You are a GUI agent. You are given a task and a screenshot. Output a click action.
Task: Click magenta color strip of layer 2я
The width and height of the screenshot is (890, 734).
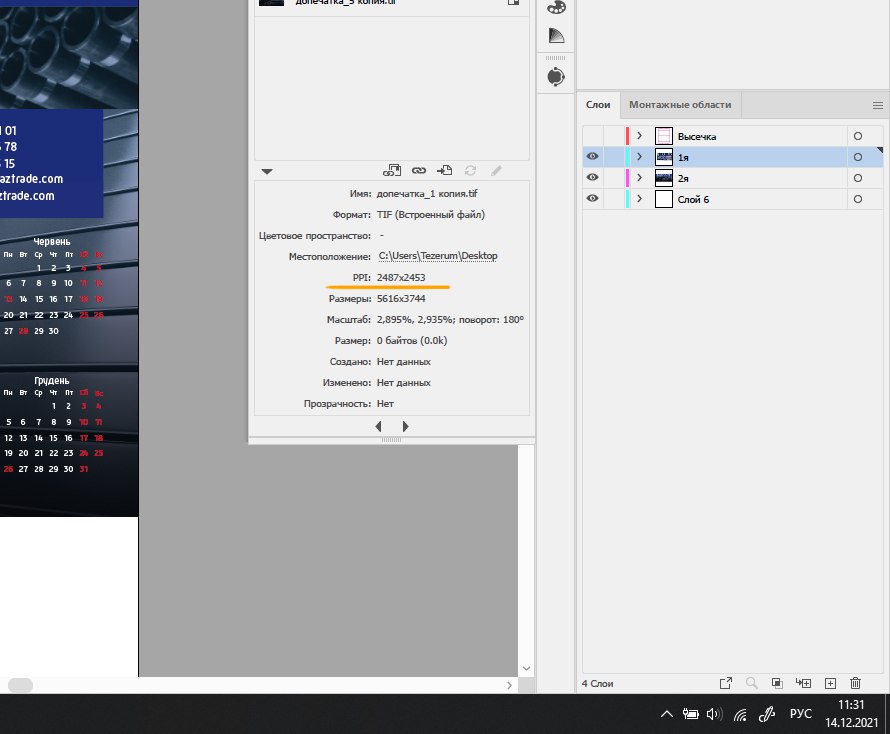pyautogui.click(x=627, y=178)
